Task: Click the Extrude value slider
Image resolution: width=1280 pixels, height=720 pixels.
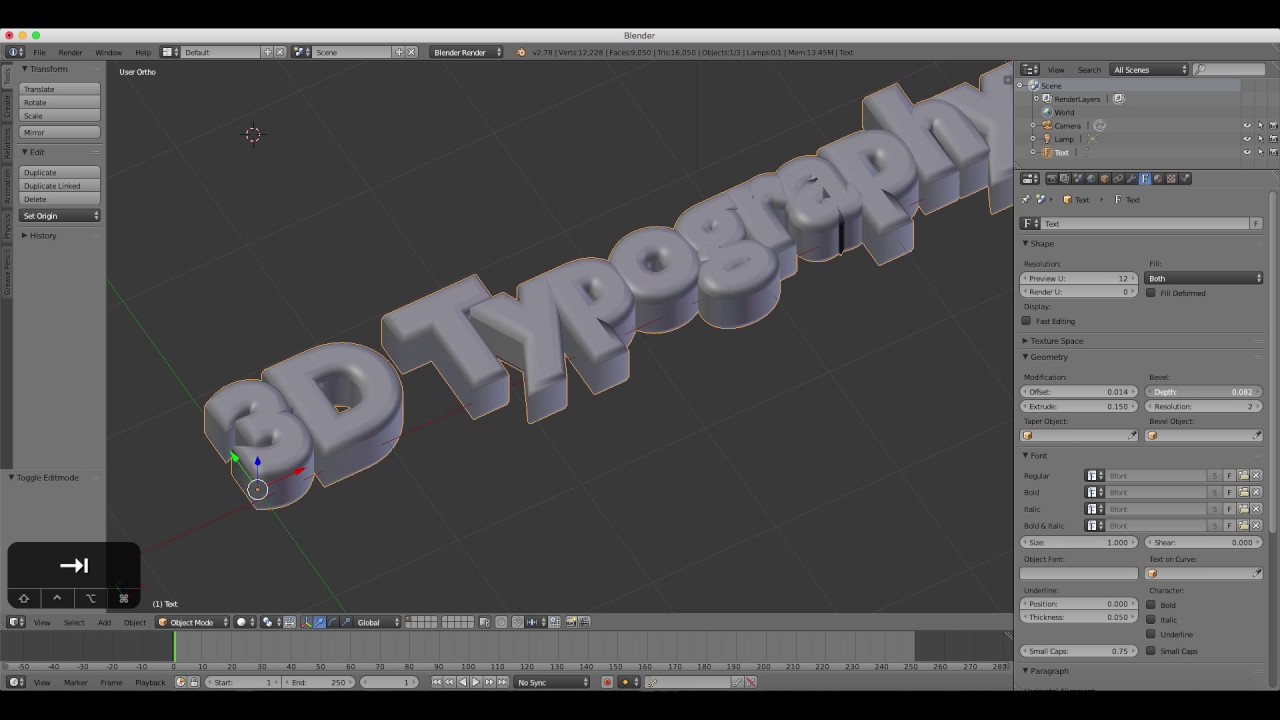Action: tap(1079, 407)
